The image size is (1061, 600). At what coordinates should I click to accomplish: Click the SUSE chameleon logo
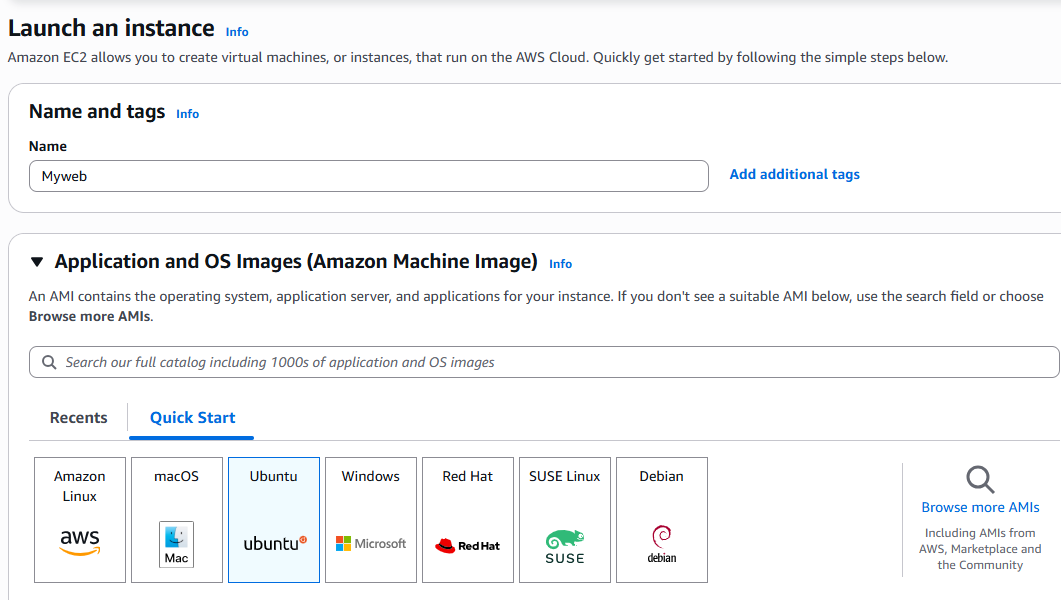[x=565, y=540]
